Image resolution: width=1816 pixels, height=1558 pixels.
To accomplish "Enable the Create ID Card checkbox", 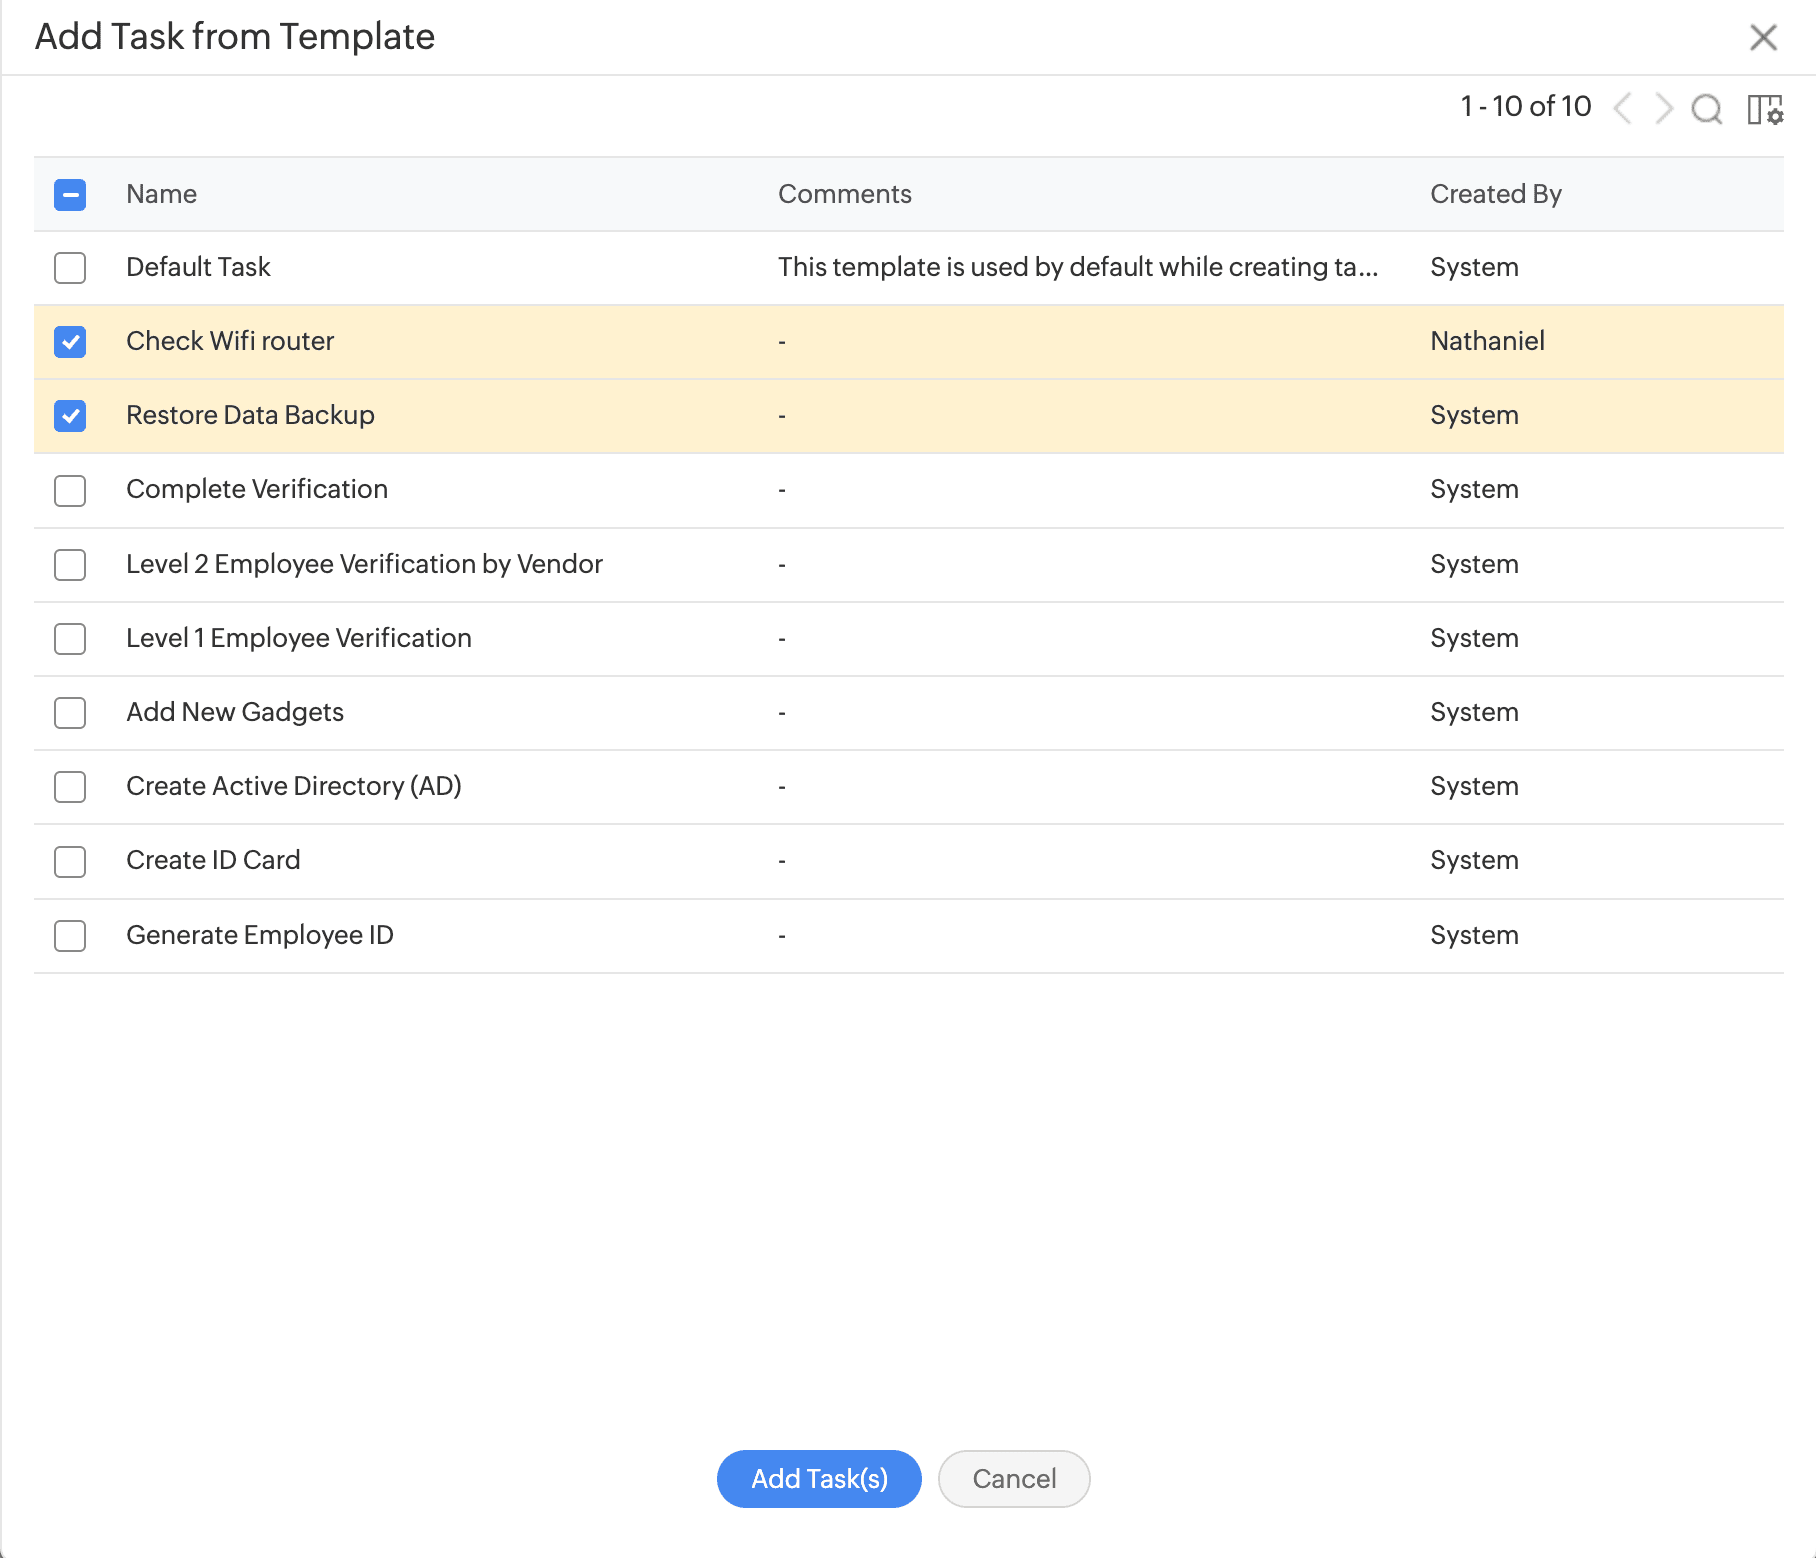I will [70, 862].
